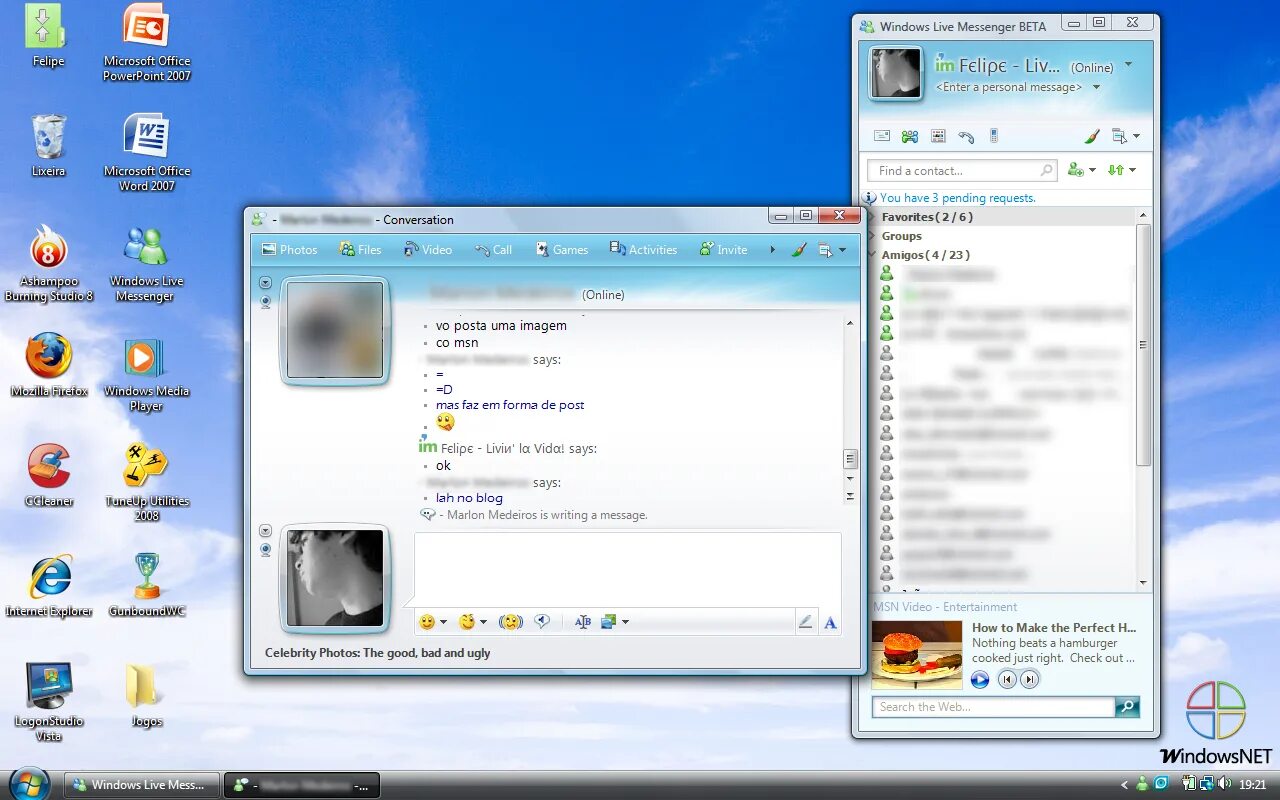1280x800 pixels.
Task: Click the web search magnifier button
Action: point(1127,707)
